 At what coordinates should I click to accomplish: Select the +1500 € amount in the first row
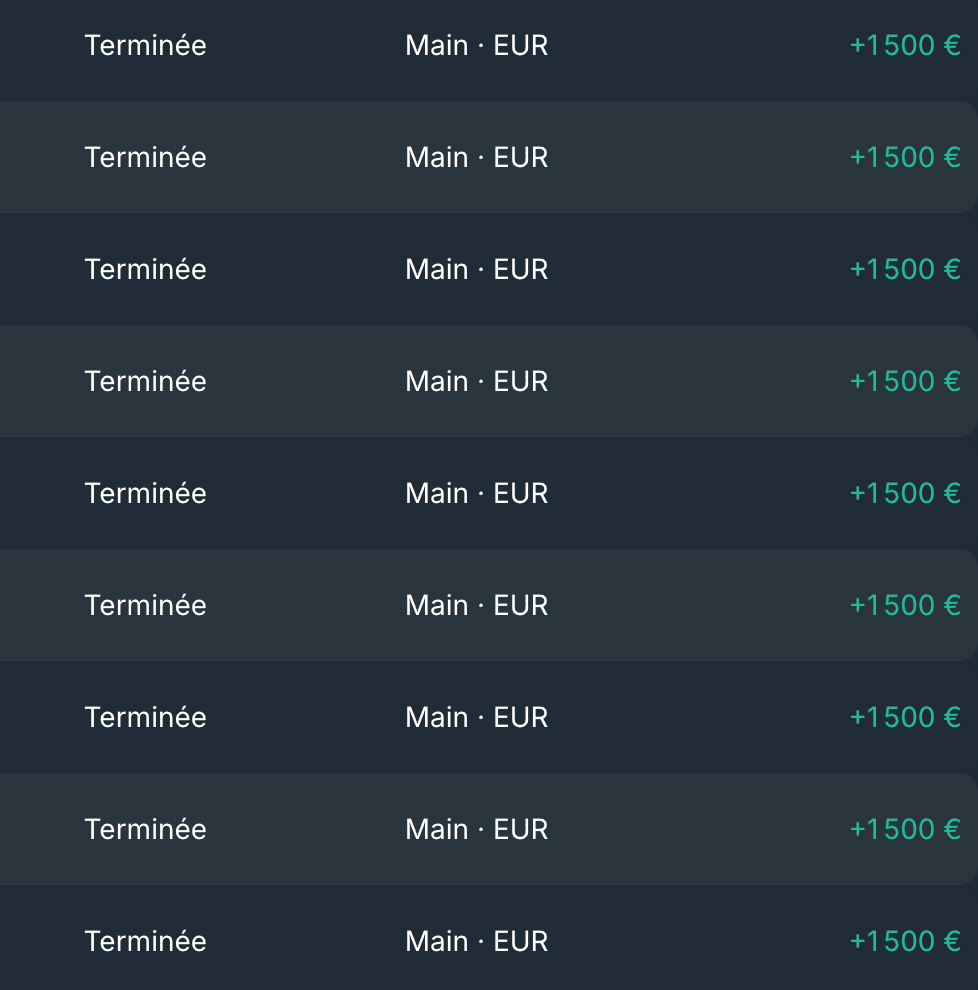click(905, 45)
